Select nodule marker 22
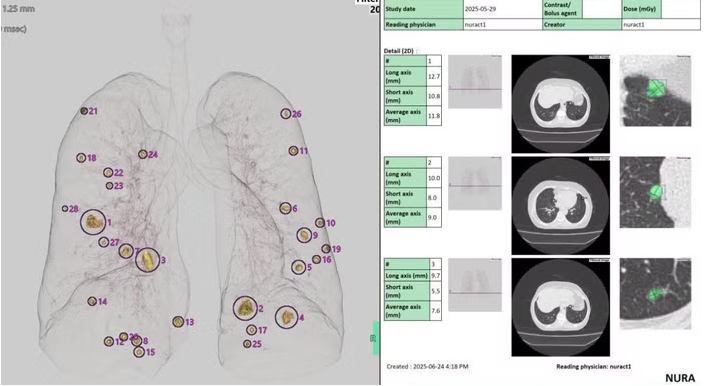This screenshot has width=712, height=386. click(x=108, y=173)
